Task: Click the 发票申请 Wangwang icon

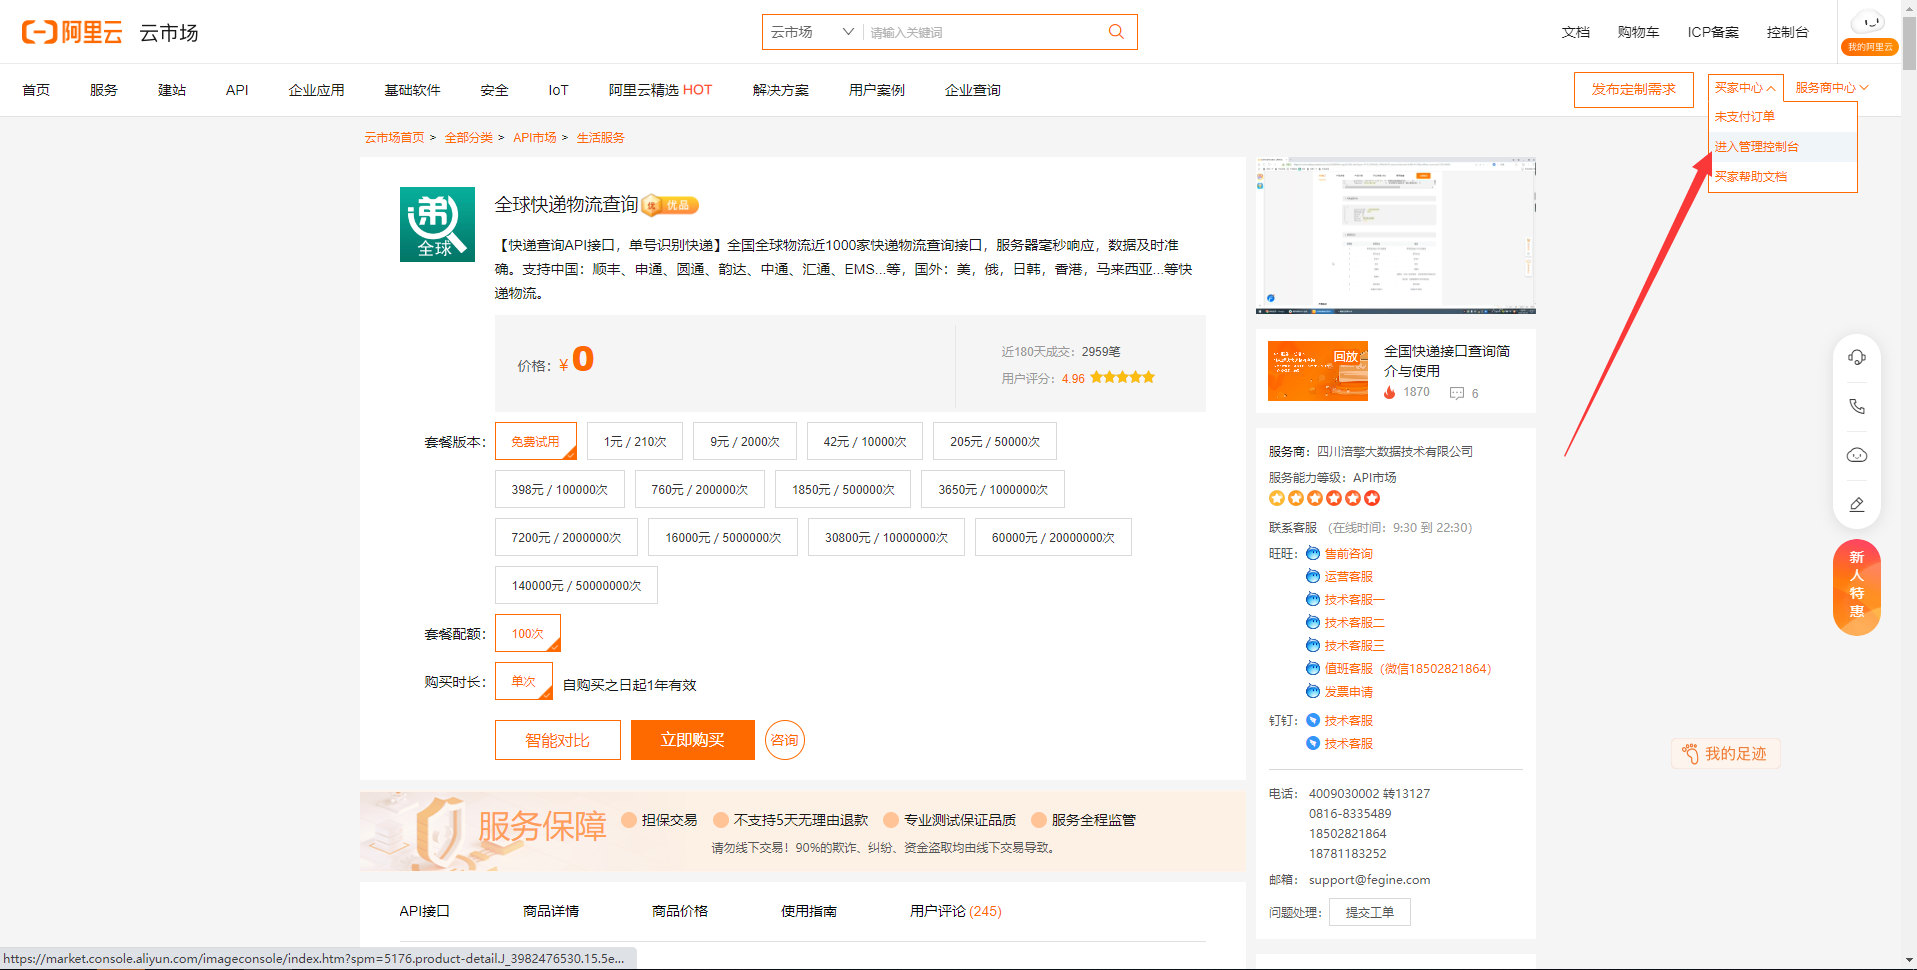Action: click(x=1313, y=691)
